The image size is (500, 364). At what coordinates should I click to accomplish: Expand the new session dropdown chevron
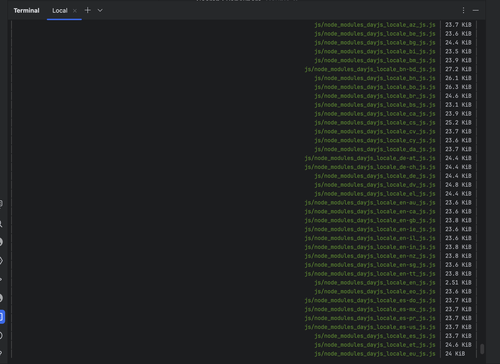point(100,11)
